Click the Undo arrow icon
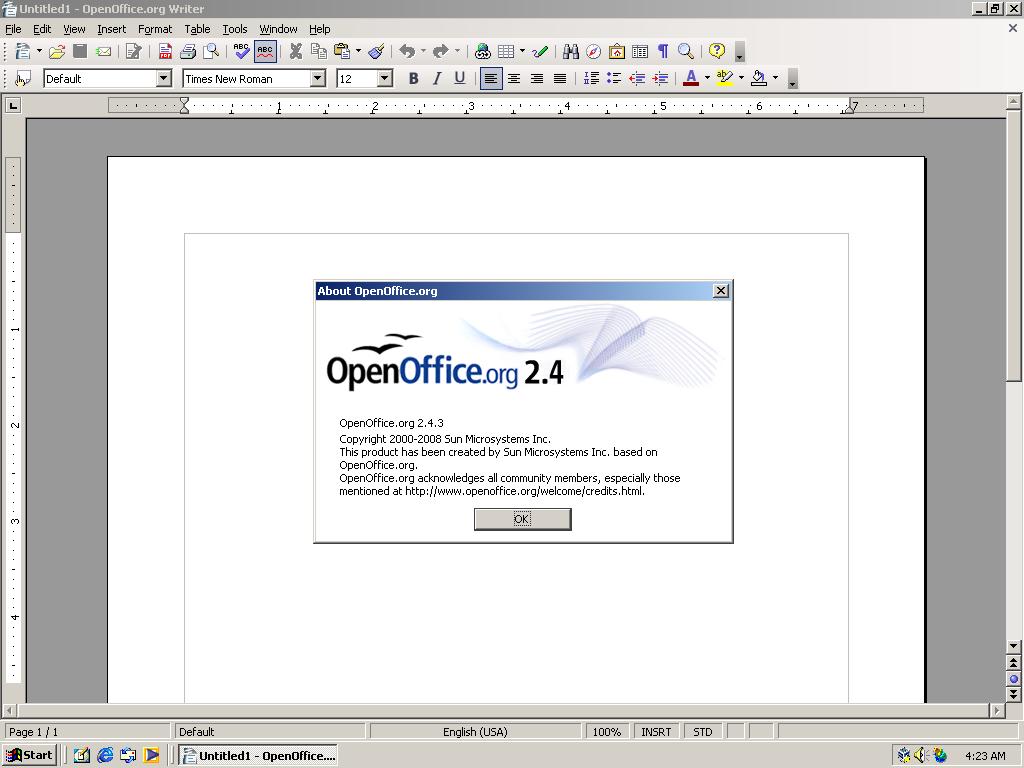Screen dimensions: 1024x768 (x=407, y=51)
